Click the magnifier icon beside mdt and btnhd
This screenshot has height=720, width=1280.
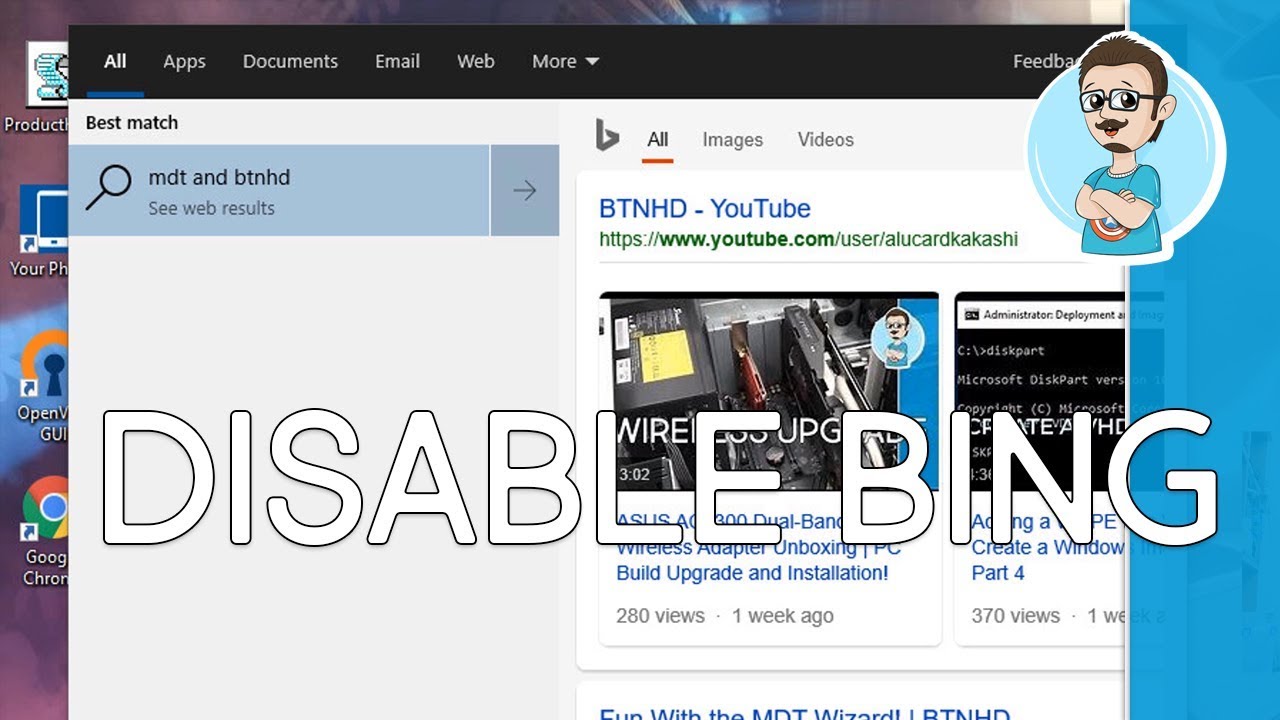click(108, 187)
